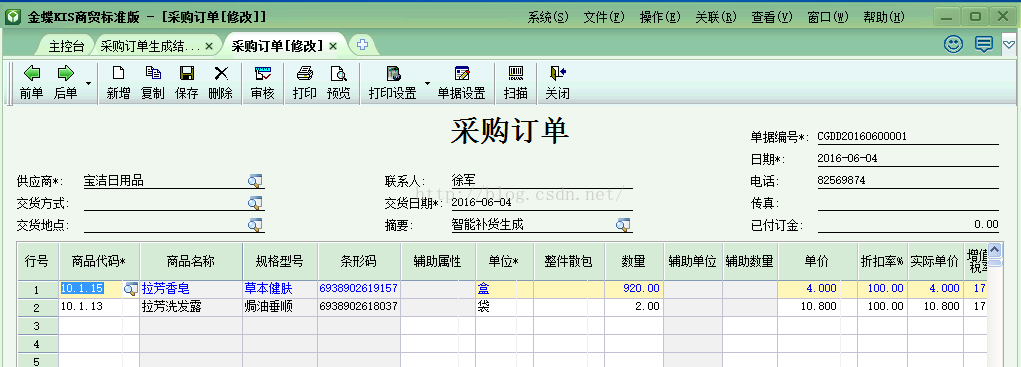Select barcode cell 6938902618037
Screen dimensions: 1021x367
coord(359,306)
